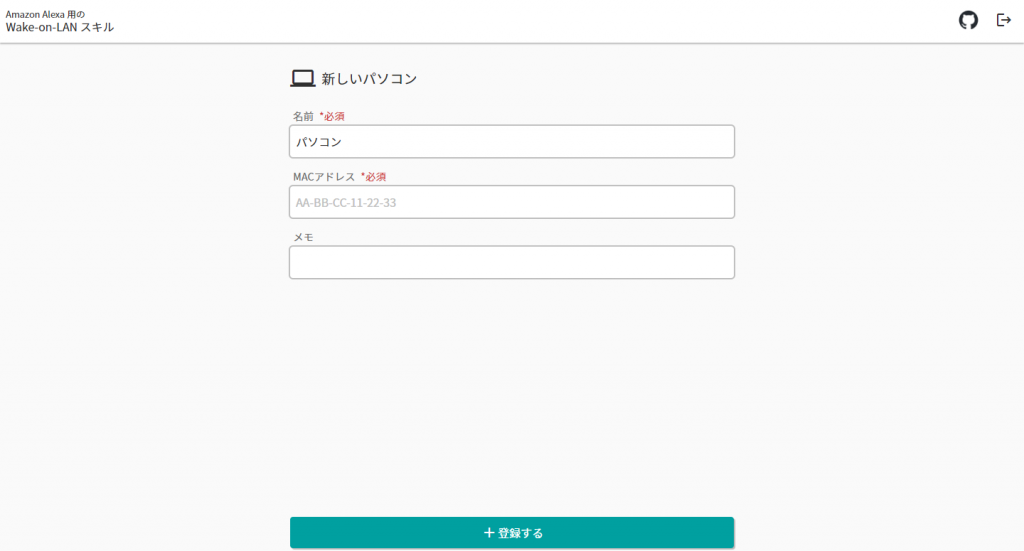The height and width of the screenshot is (551, 1024).
Task: Click the red 必須 marker next to 名前
Action: pos(332,116)
